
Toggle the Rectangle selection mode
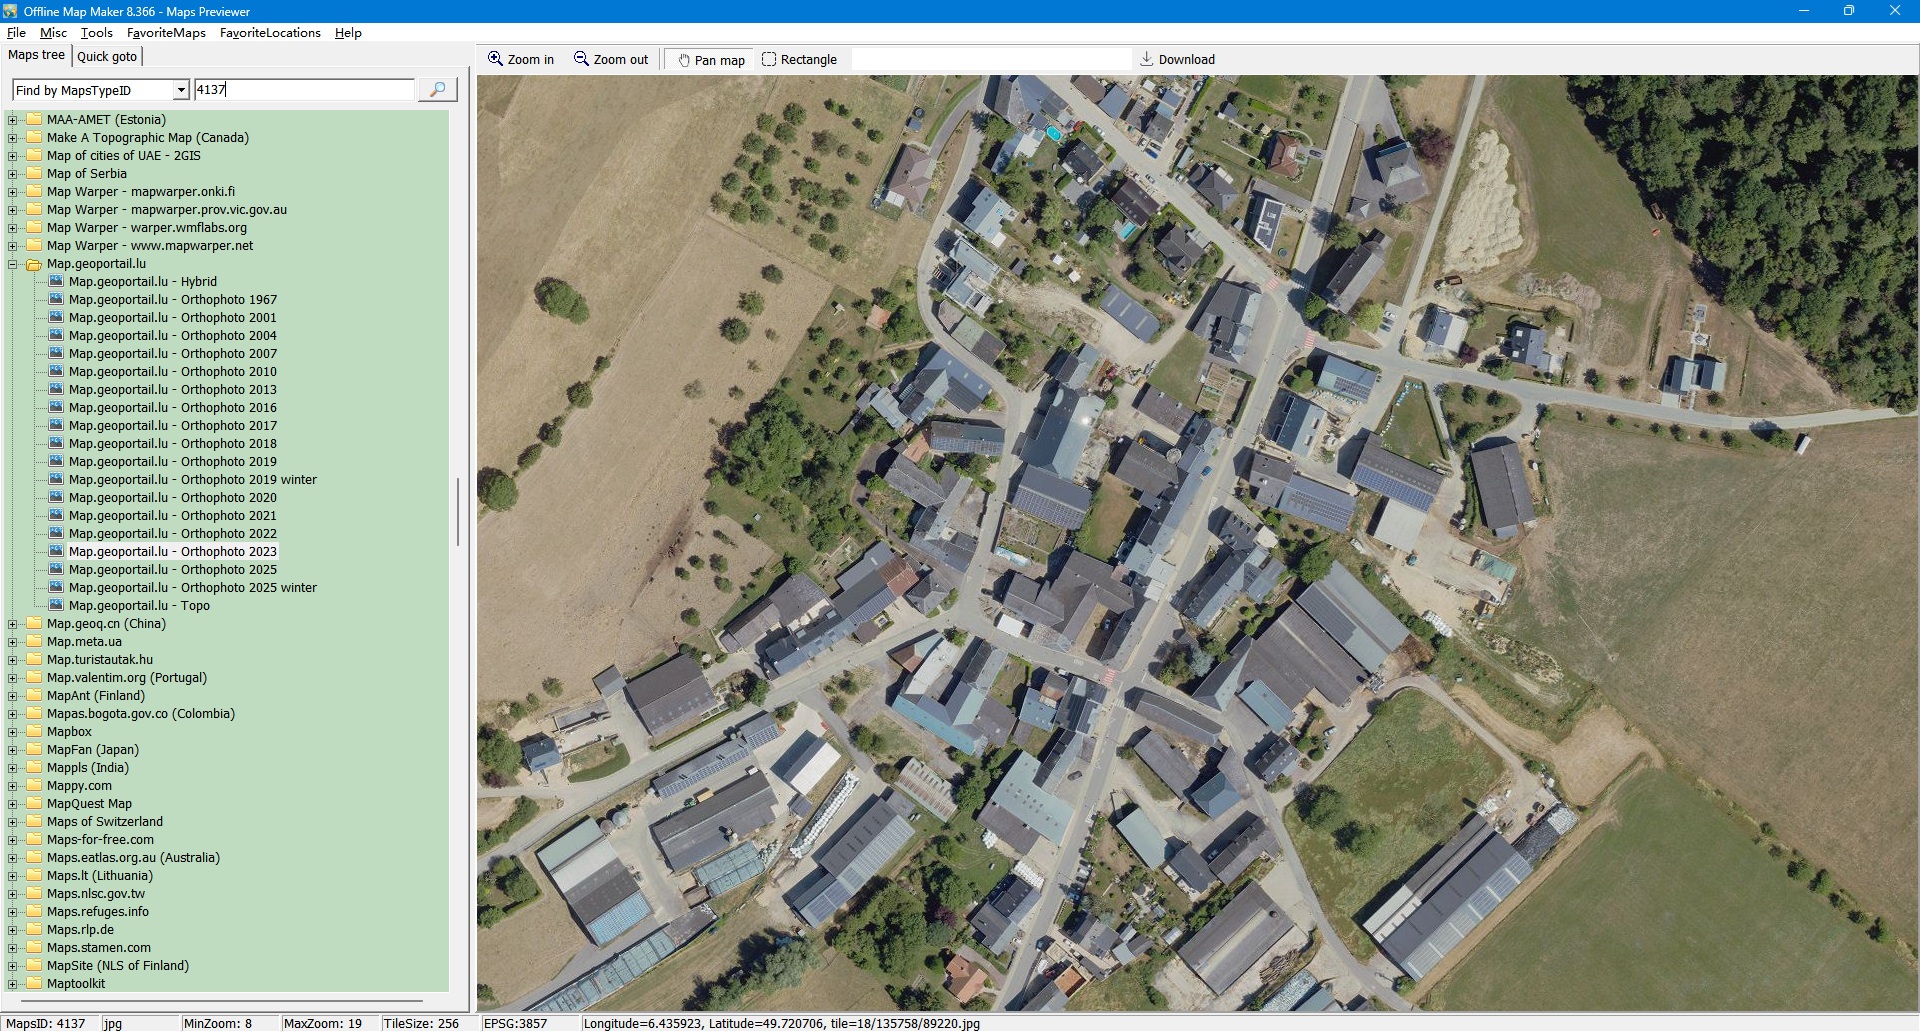(799, 60)
